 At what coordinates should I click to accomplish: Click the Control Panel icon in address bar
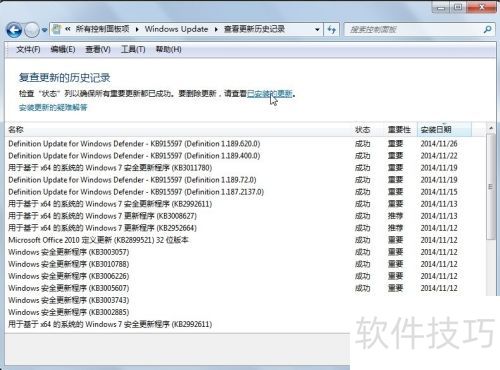click(x=57, y=29)
